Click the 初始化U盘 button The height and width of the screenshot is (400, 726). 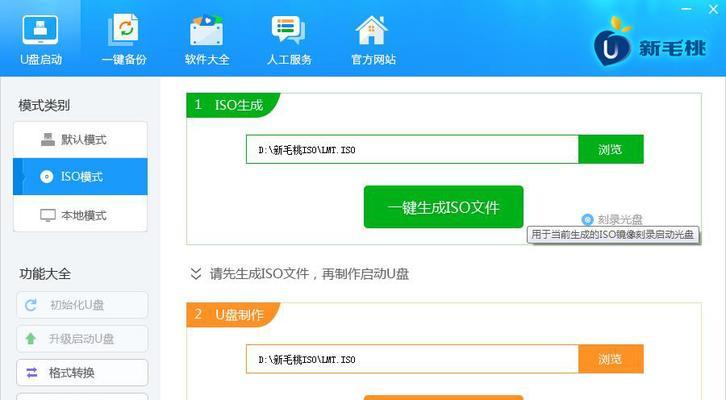pos(82,305)
